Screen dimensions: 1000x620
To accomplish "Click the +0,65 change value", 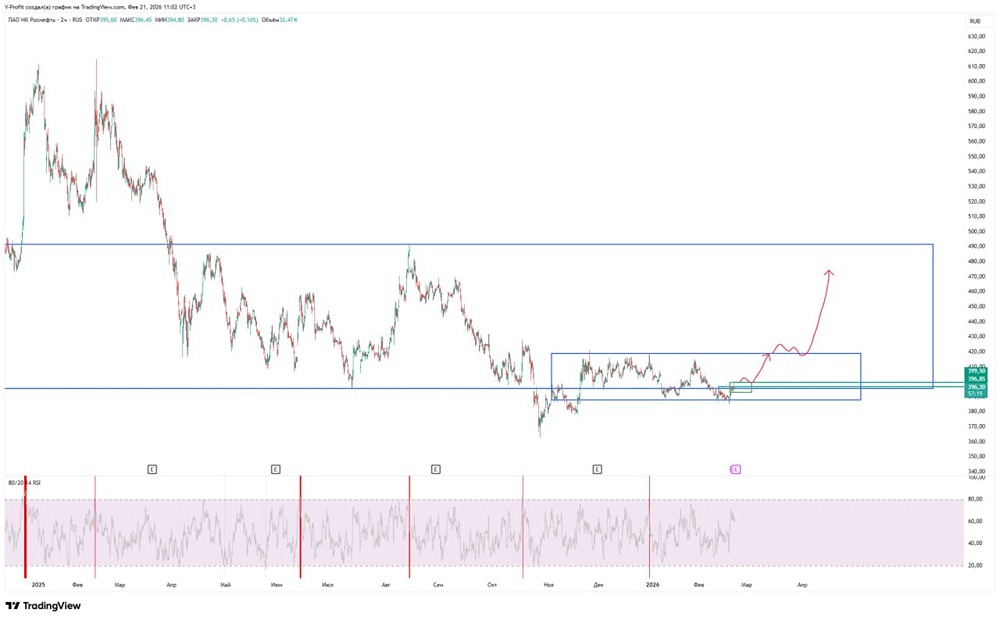I will click(x=228, y=20).
